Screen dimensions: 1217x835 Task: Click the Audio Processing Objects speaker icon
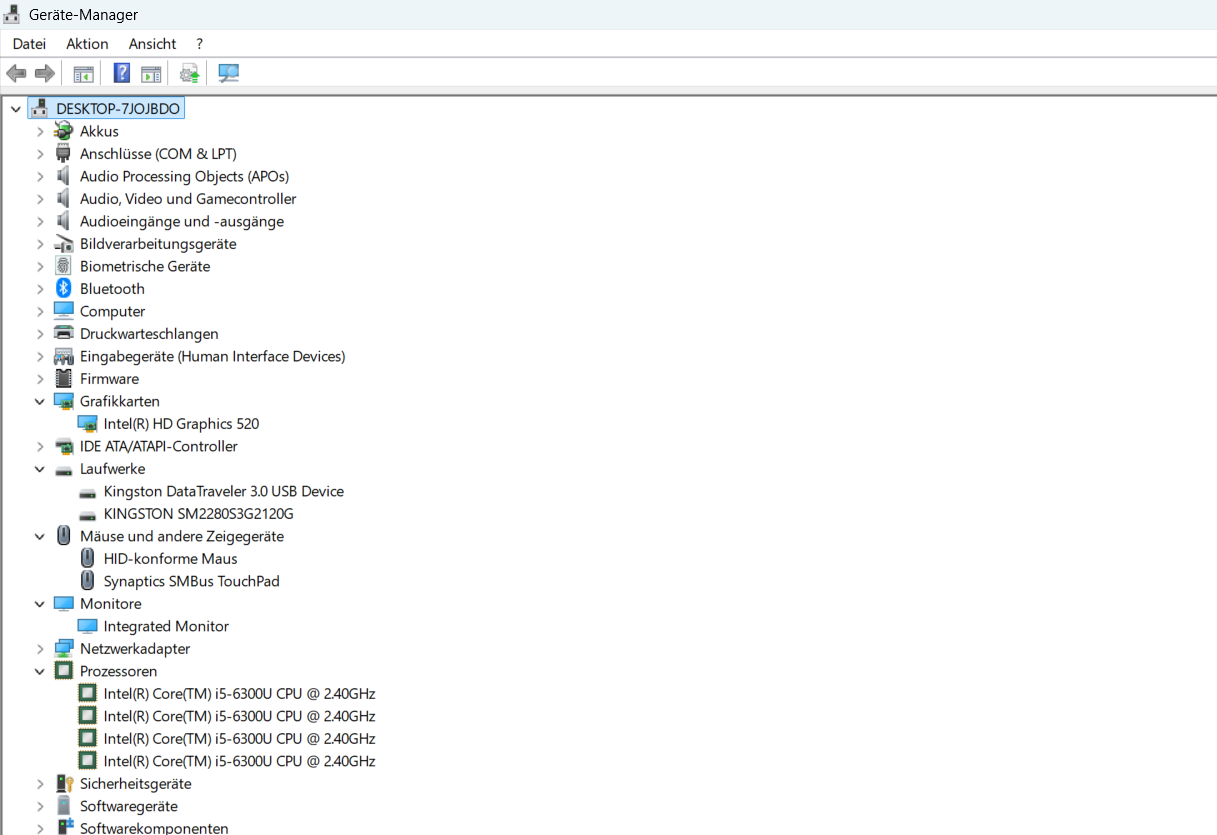click(x=64, y=176)
